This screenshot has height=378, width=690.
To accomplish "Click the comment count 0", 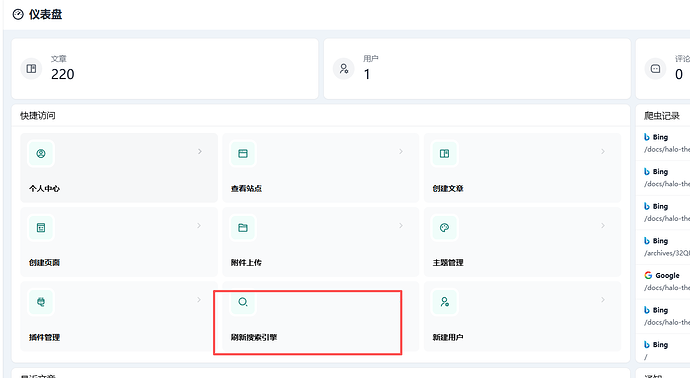I will 679,74.
